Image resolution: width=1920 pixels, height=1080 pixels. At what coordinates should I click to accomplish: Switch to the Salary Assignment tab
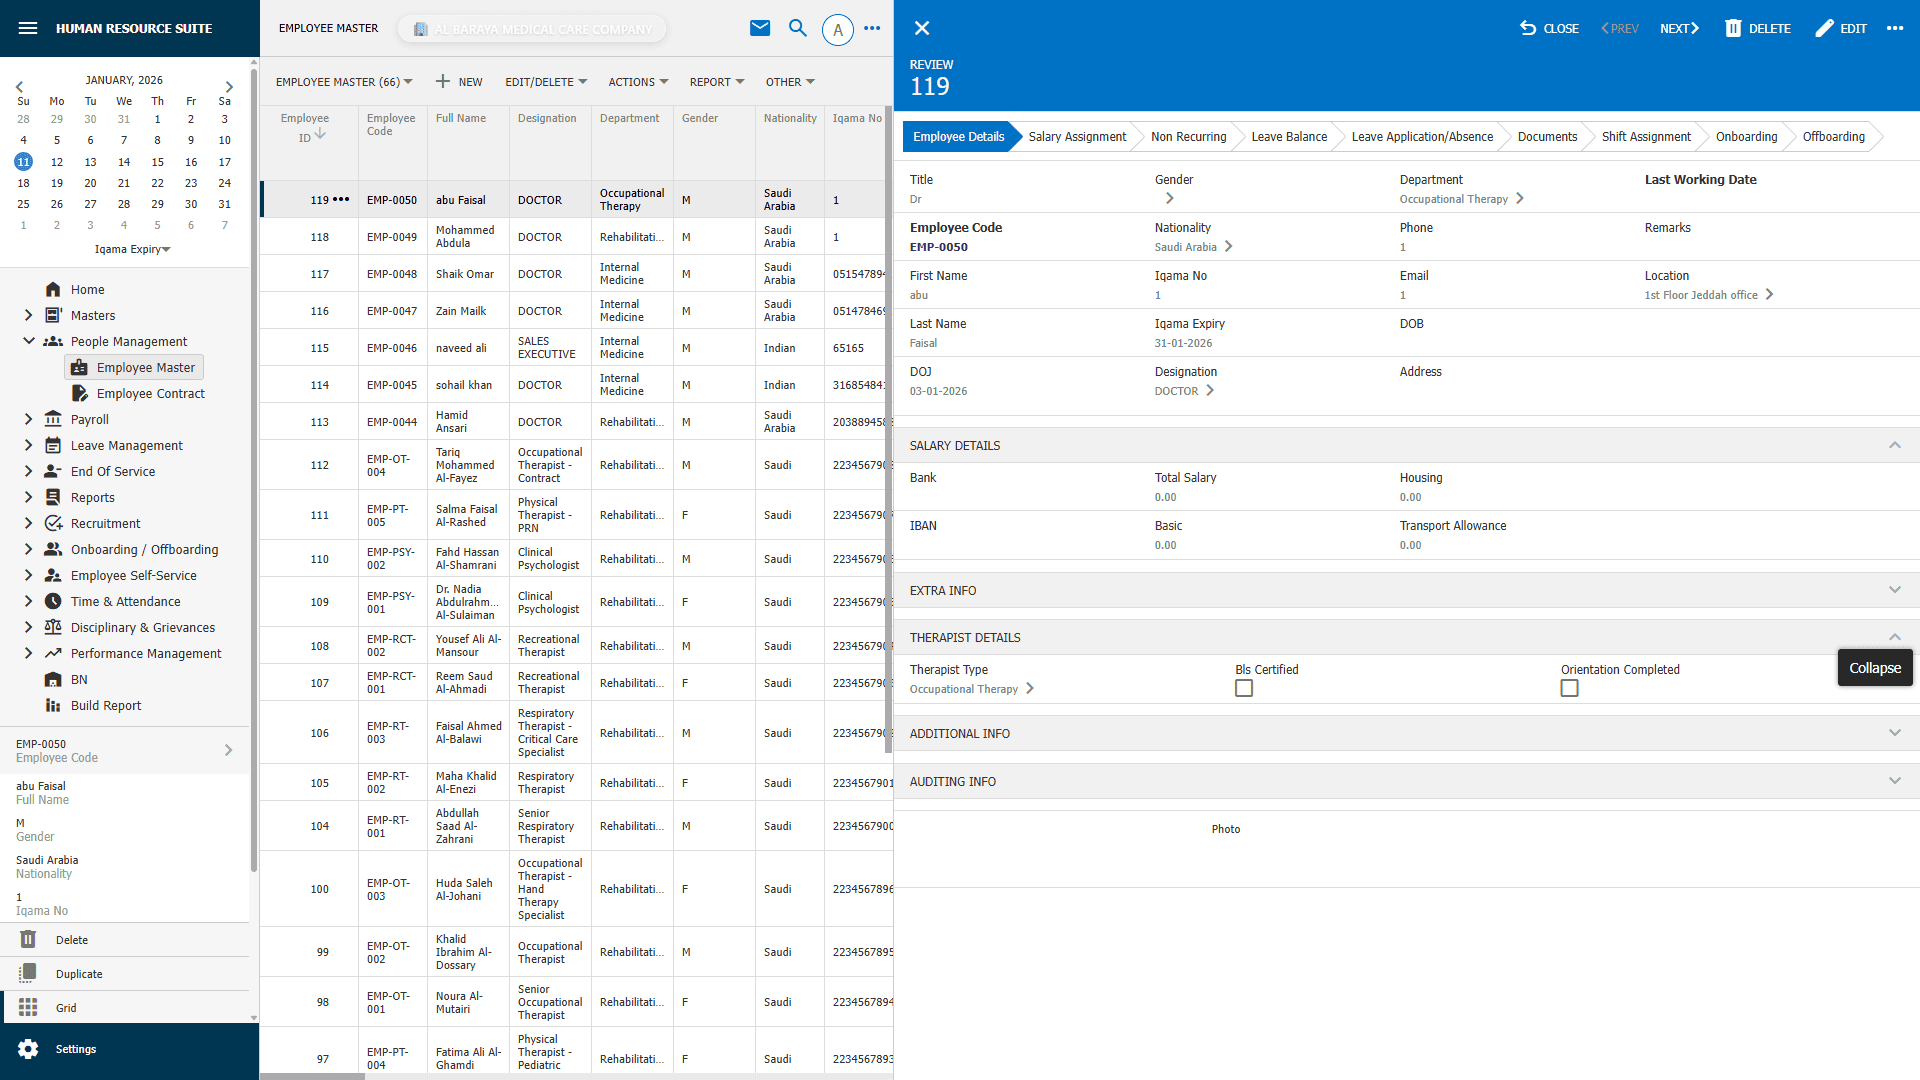(1077, 136)
